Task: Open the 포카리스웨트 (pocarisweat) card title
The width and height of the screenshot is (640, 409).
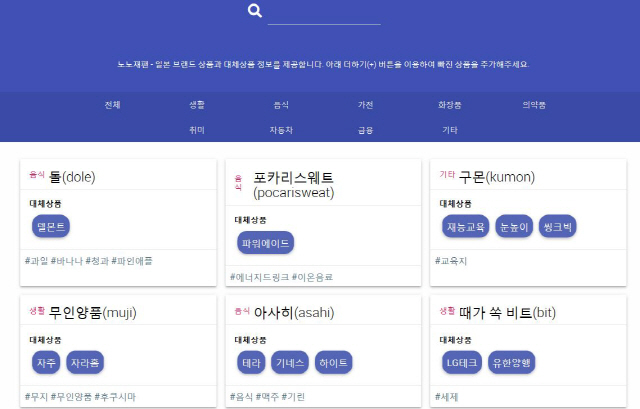Action: tap(293, 185)
